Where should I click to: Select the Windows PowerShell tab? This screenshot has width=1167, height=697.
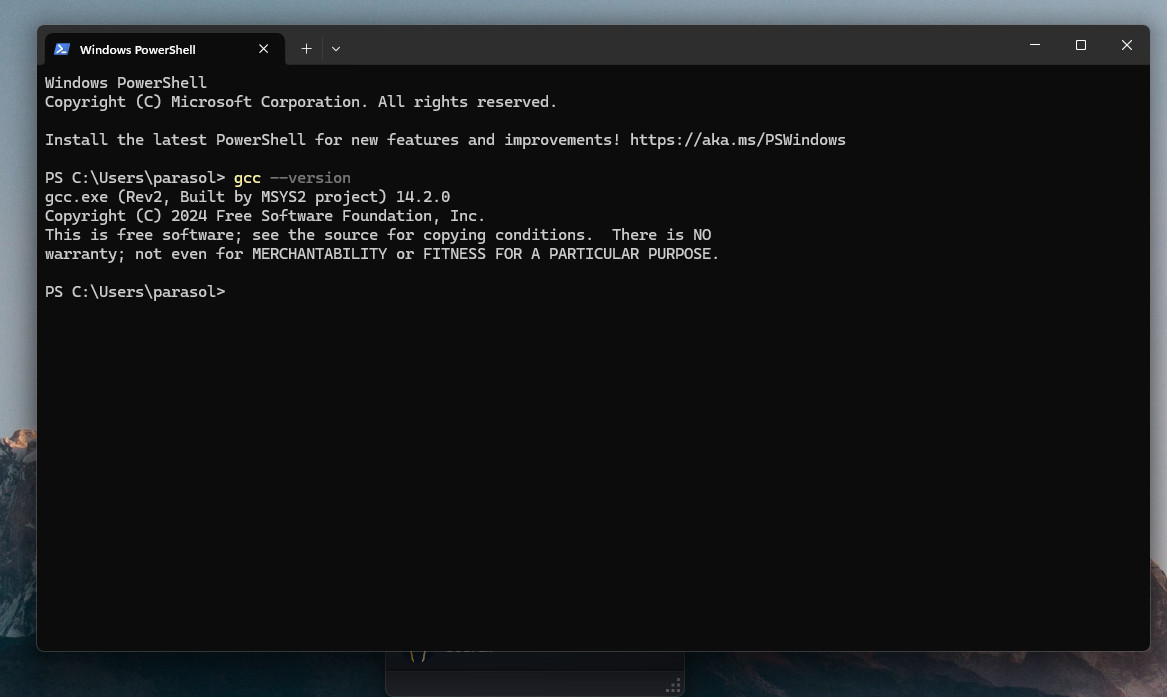(164, 49)
